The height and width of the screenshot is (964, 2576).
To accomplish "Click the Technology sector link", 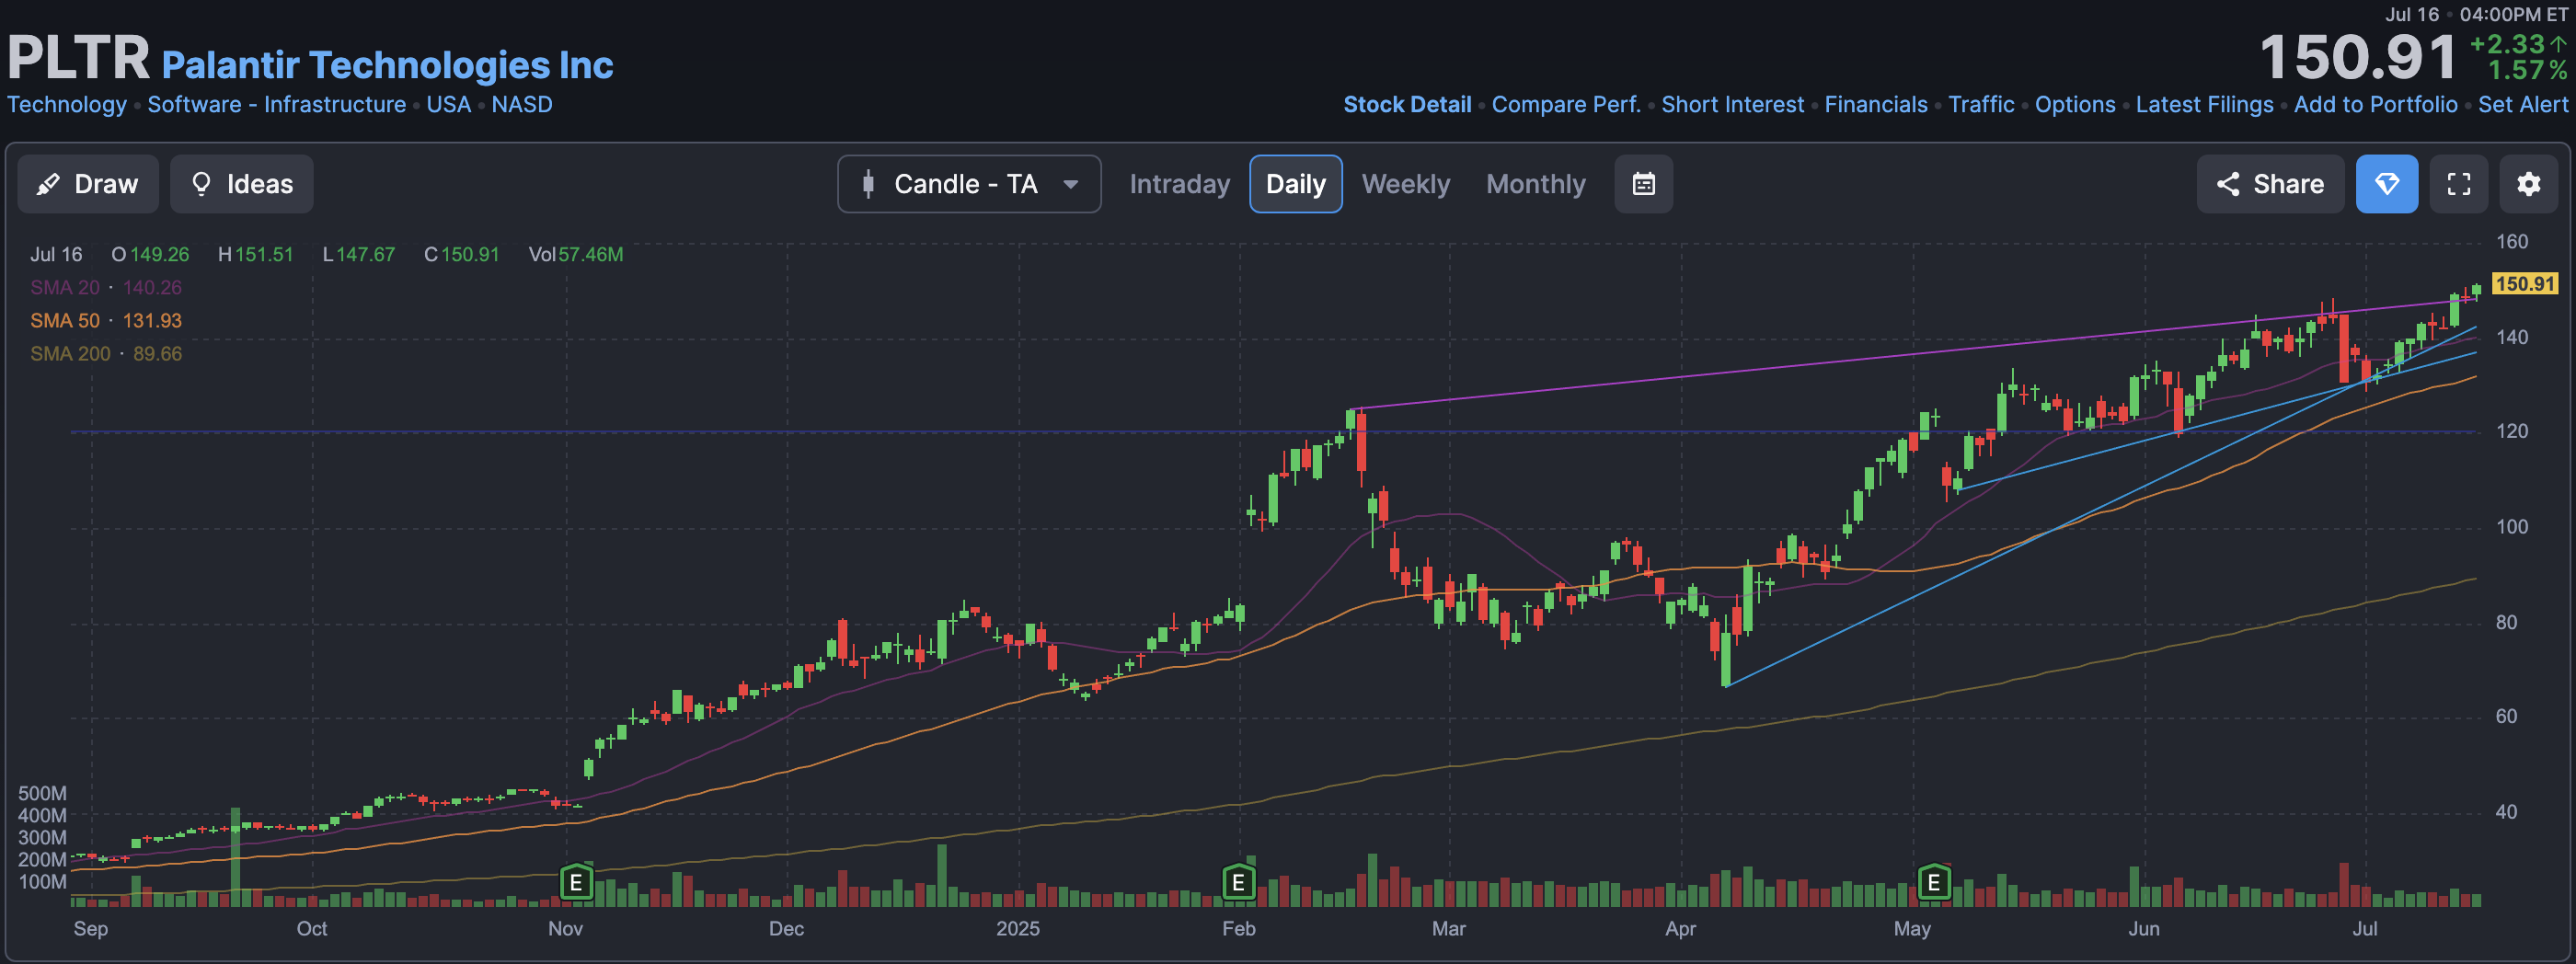I will pos(67,104).
